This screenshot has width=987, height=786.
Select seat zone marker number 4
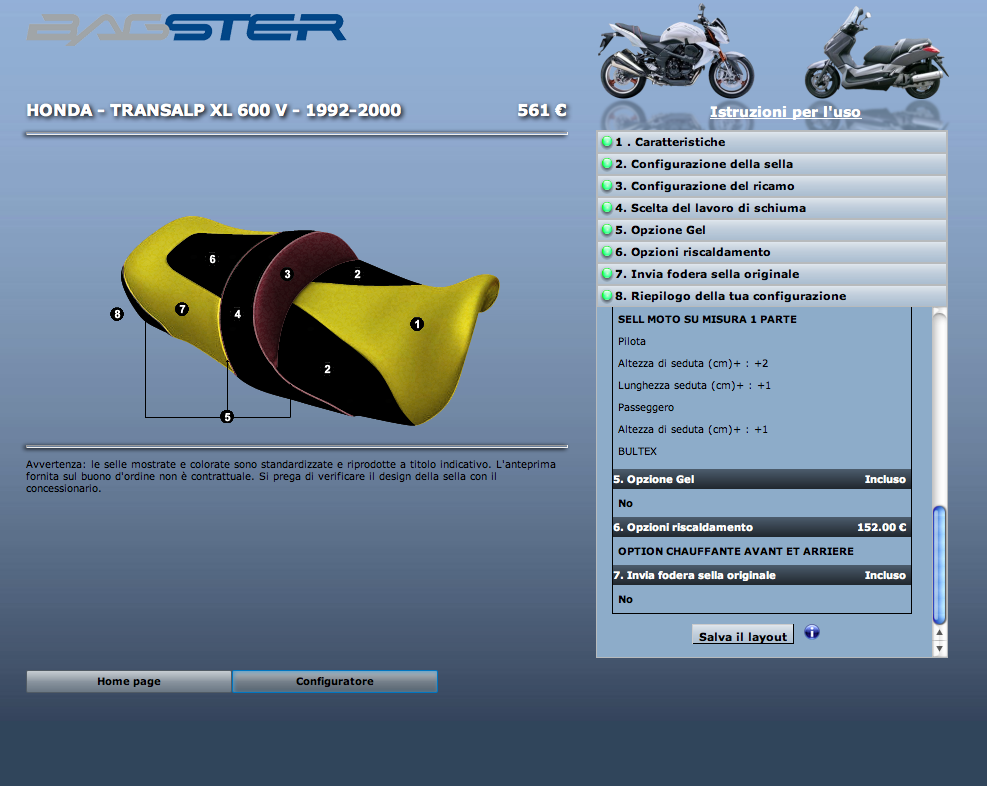pos(237,313)
